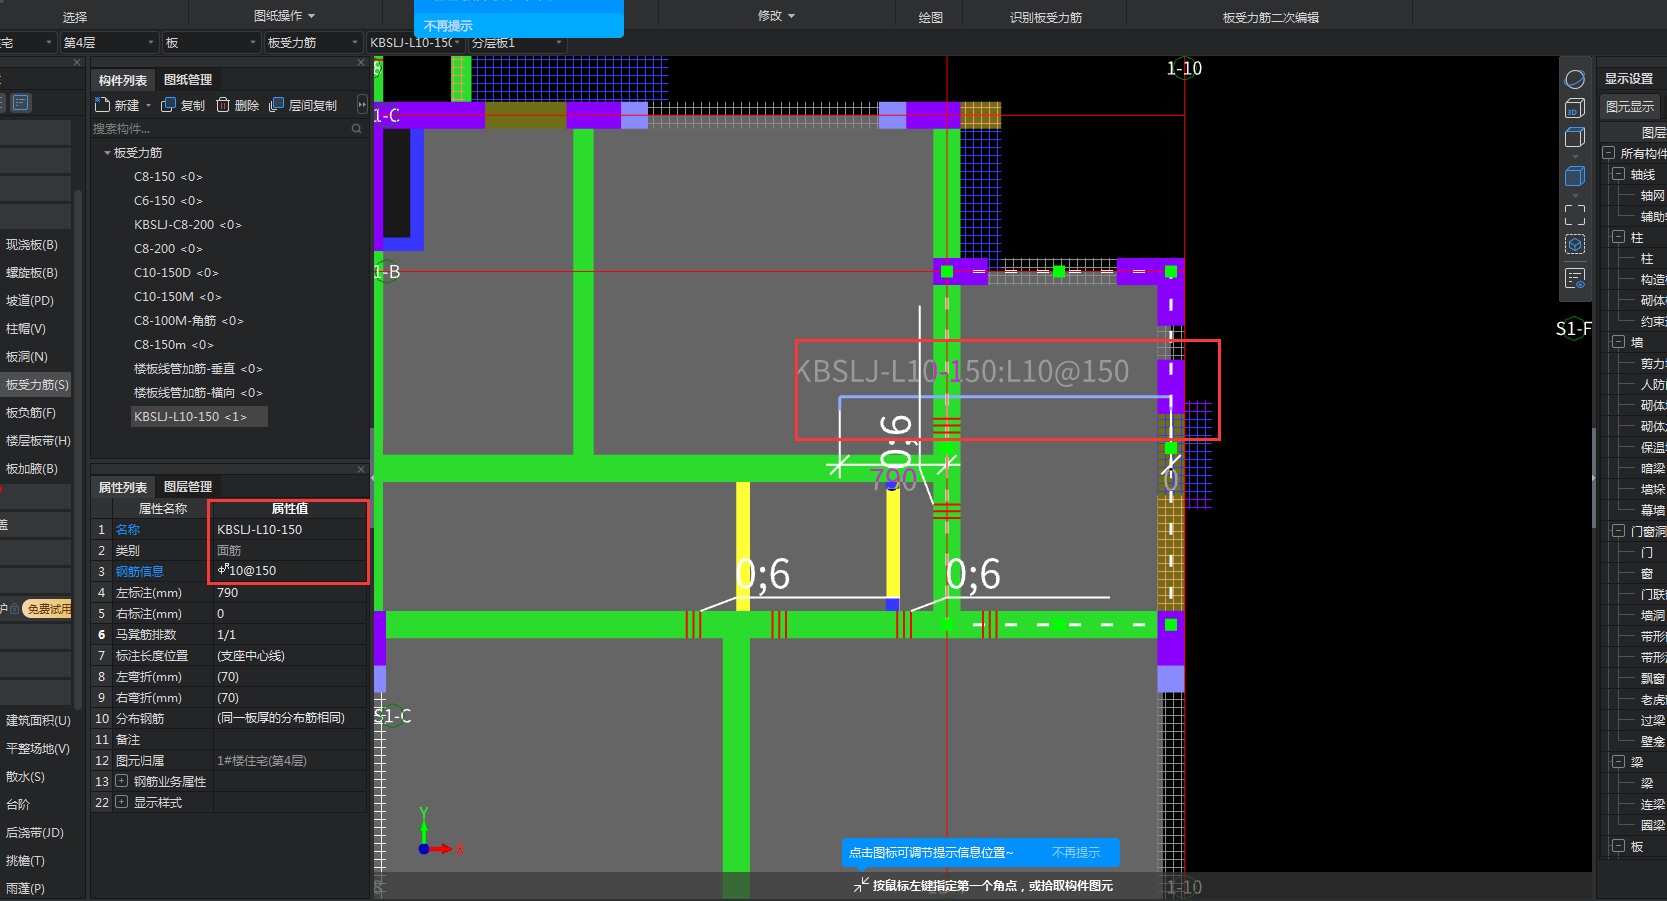The width and height of the screenshot is (1667, 901).
Task: Switch to 3D view using the 3D cube icon
Action: coord(1575,108)
